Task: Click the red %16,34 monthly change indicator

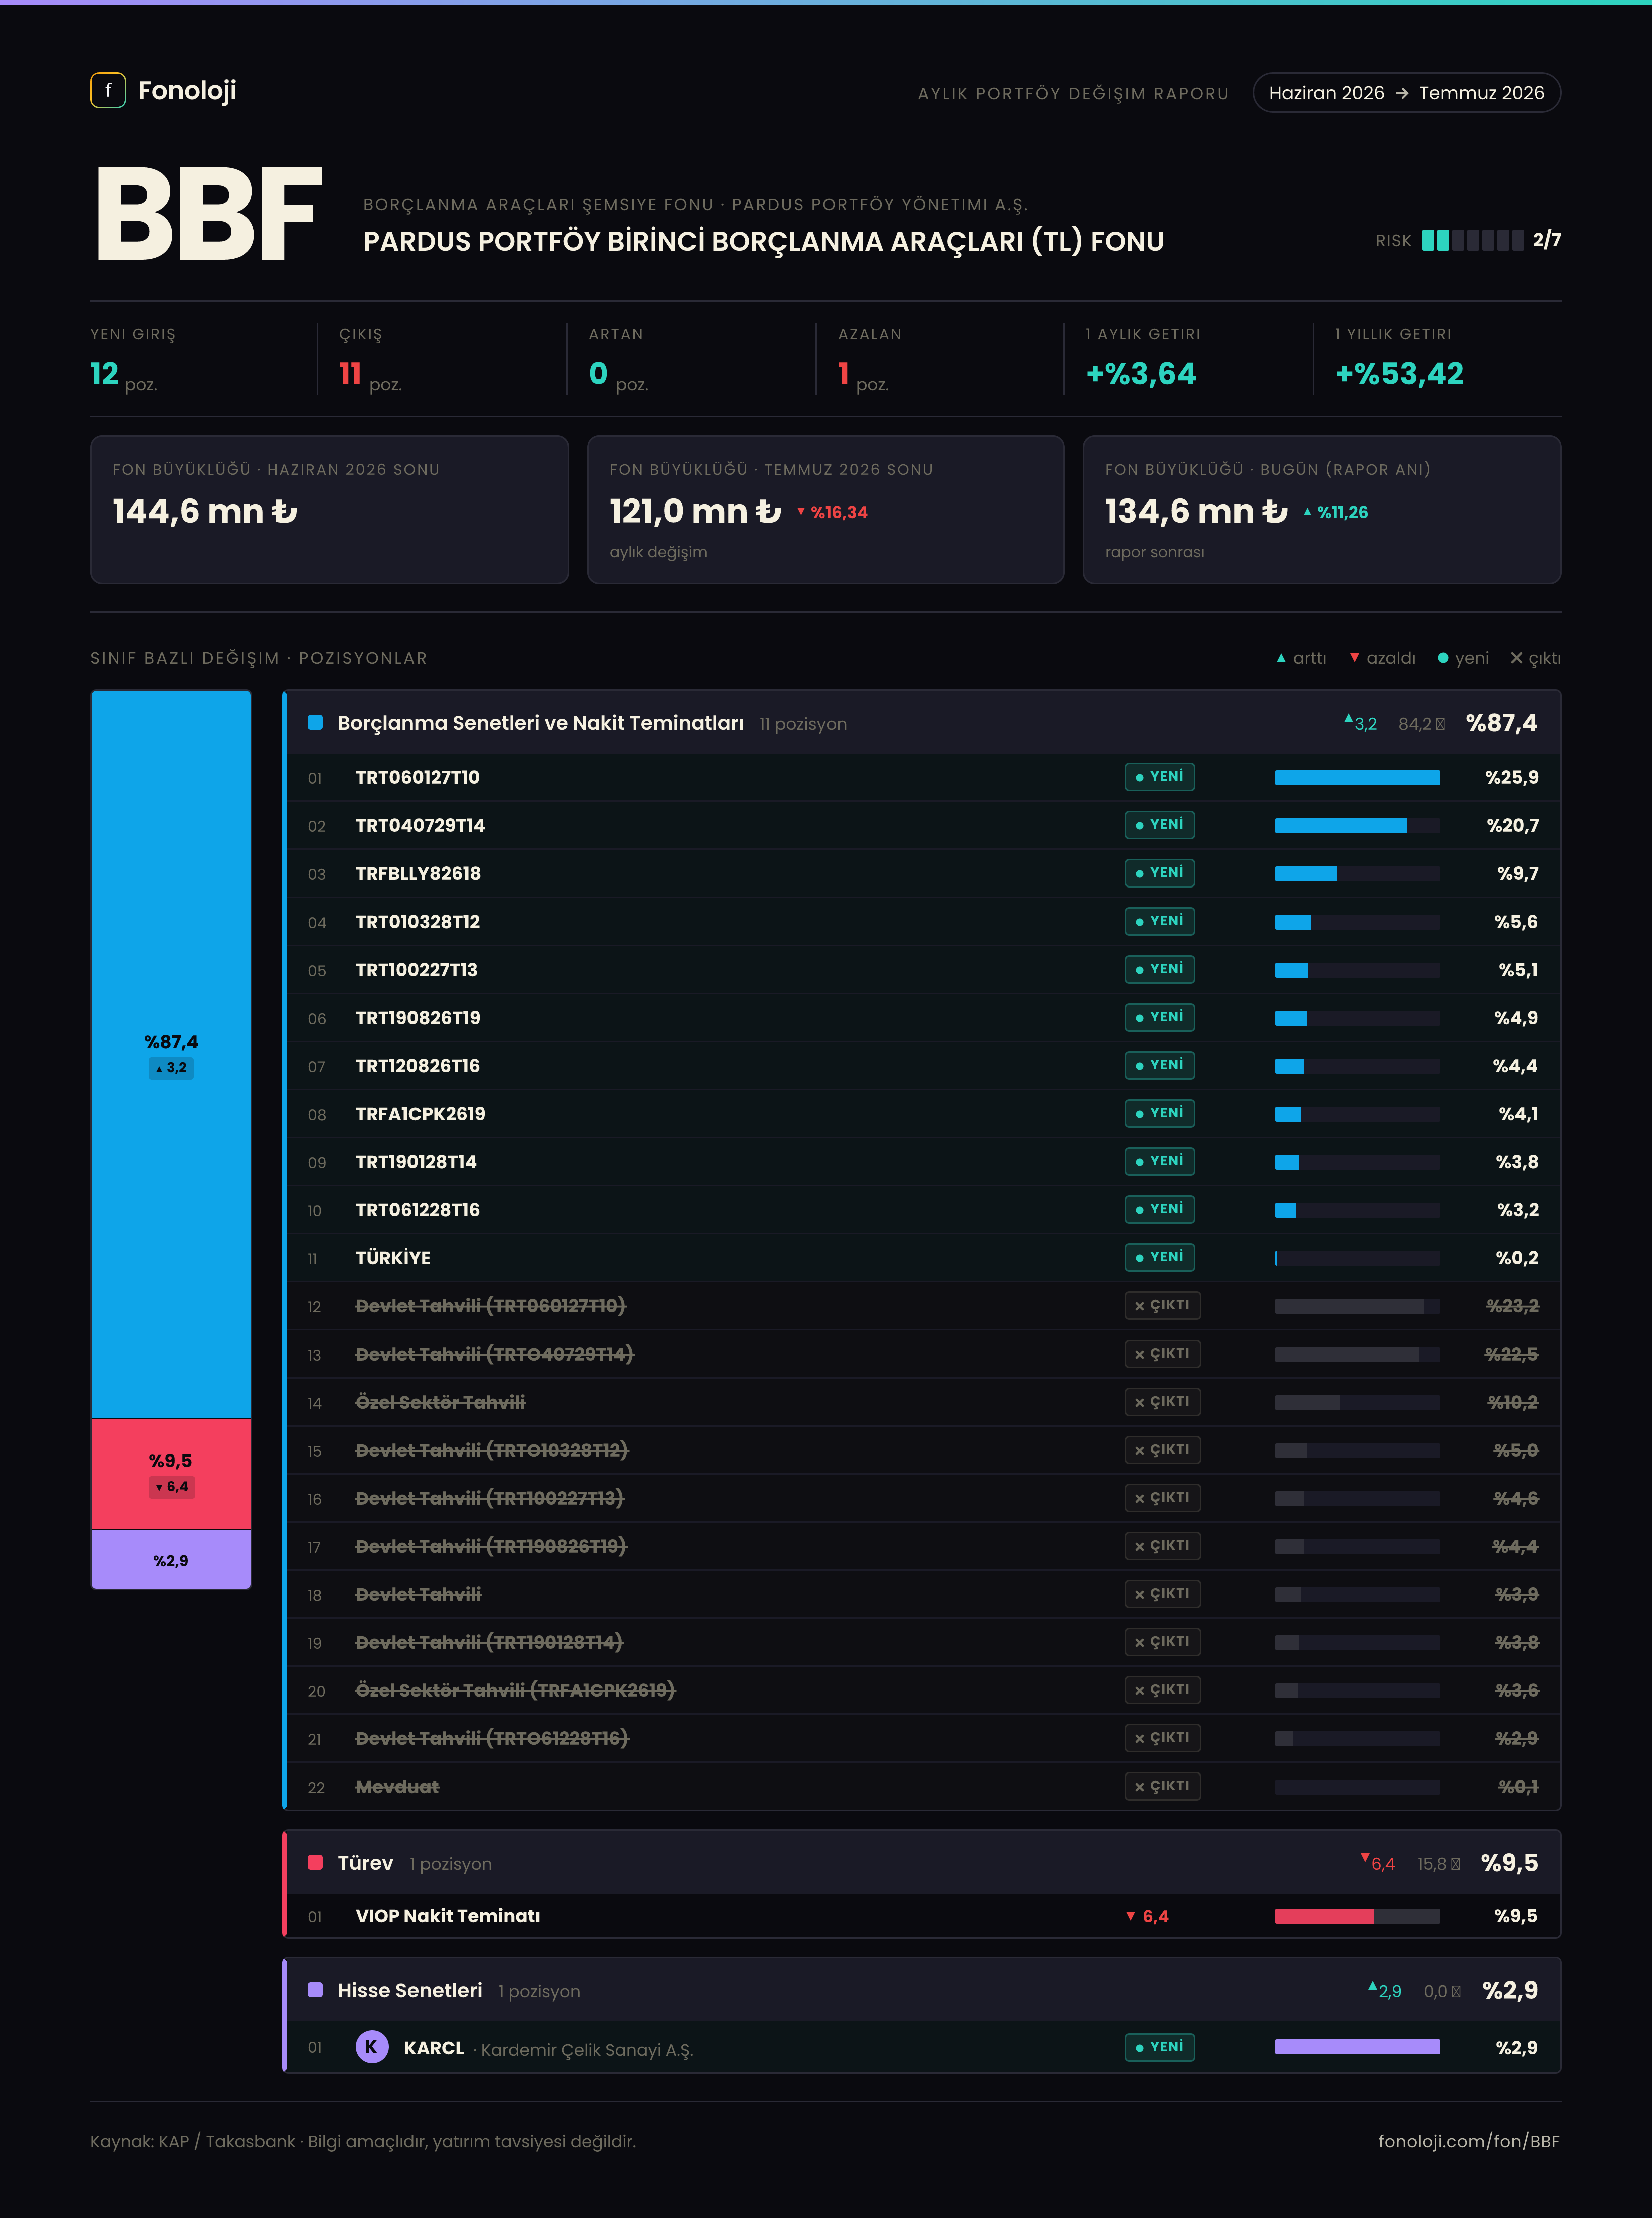Action: [832, 512]
